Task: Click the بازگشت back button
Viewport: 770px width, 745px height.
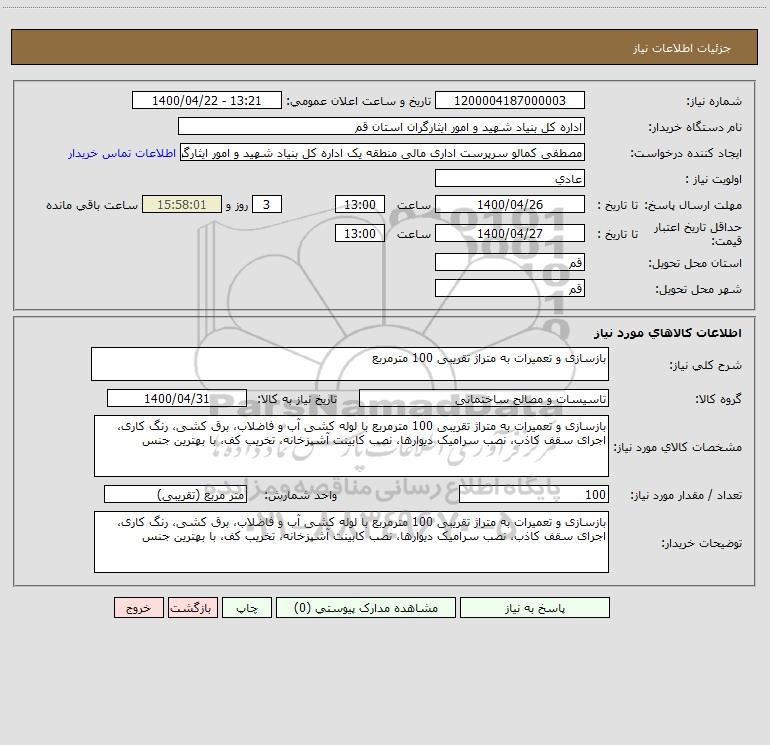Action: (192, 608)
